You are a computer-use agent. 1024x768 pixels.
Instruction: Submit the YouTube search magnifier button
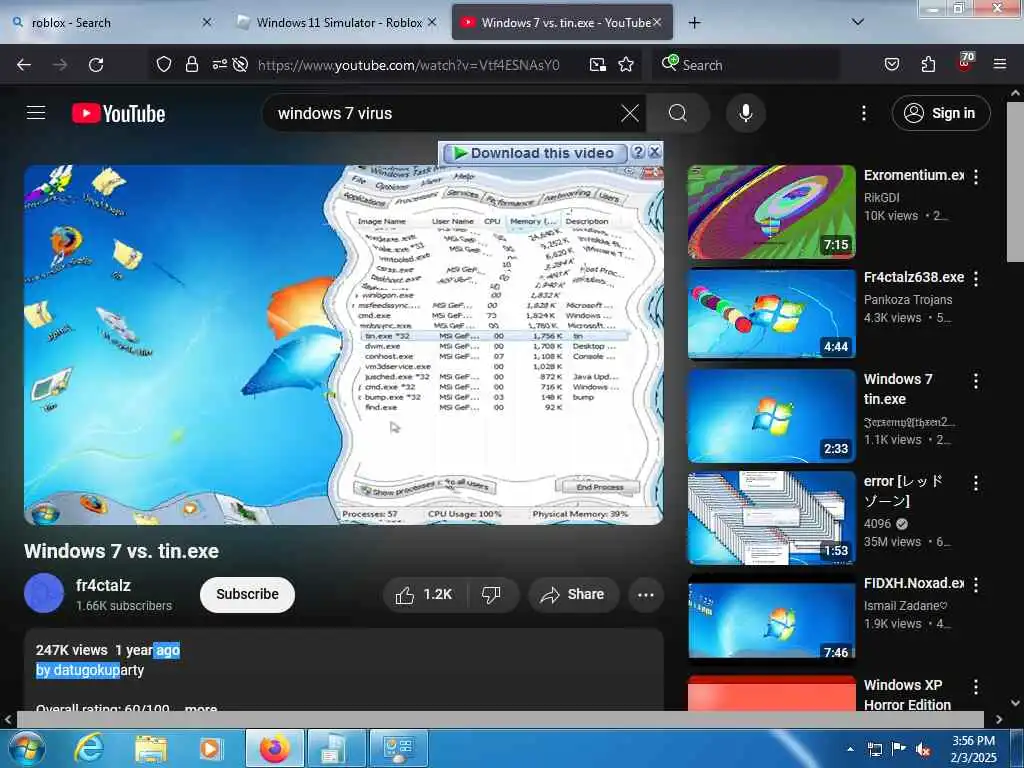click(677, 114)
